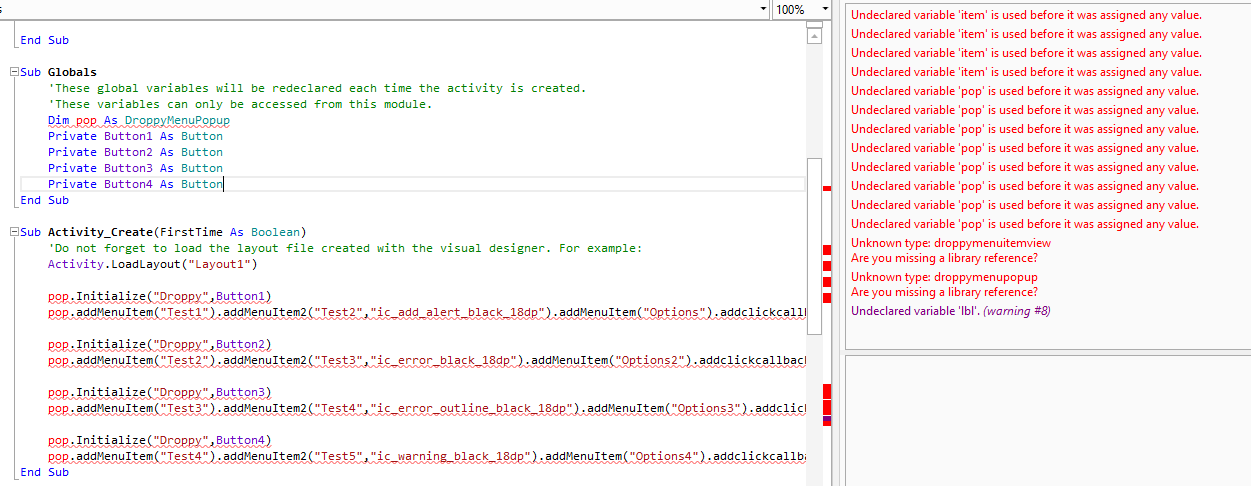Click the pop.Initialize line with Button4
This screenshot has height=486, width=1251.
tap(160, 440)
